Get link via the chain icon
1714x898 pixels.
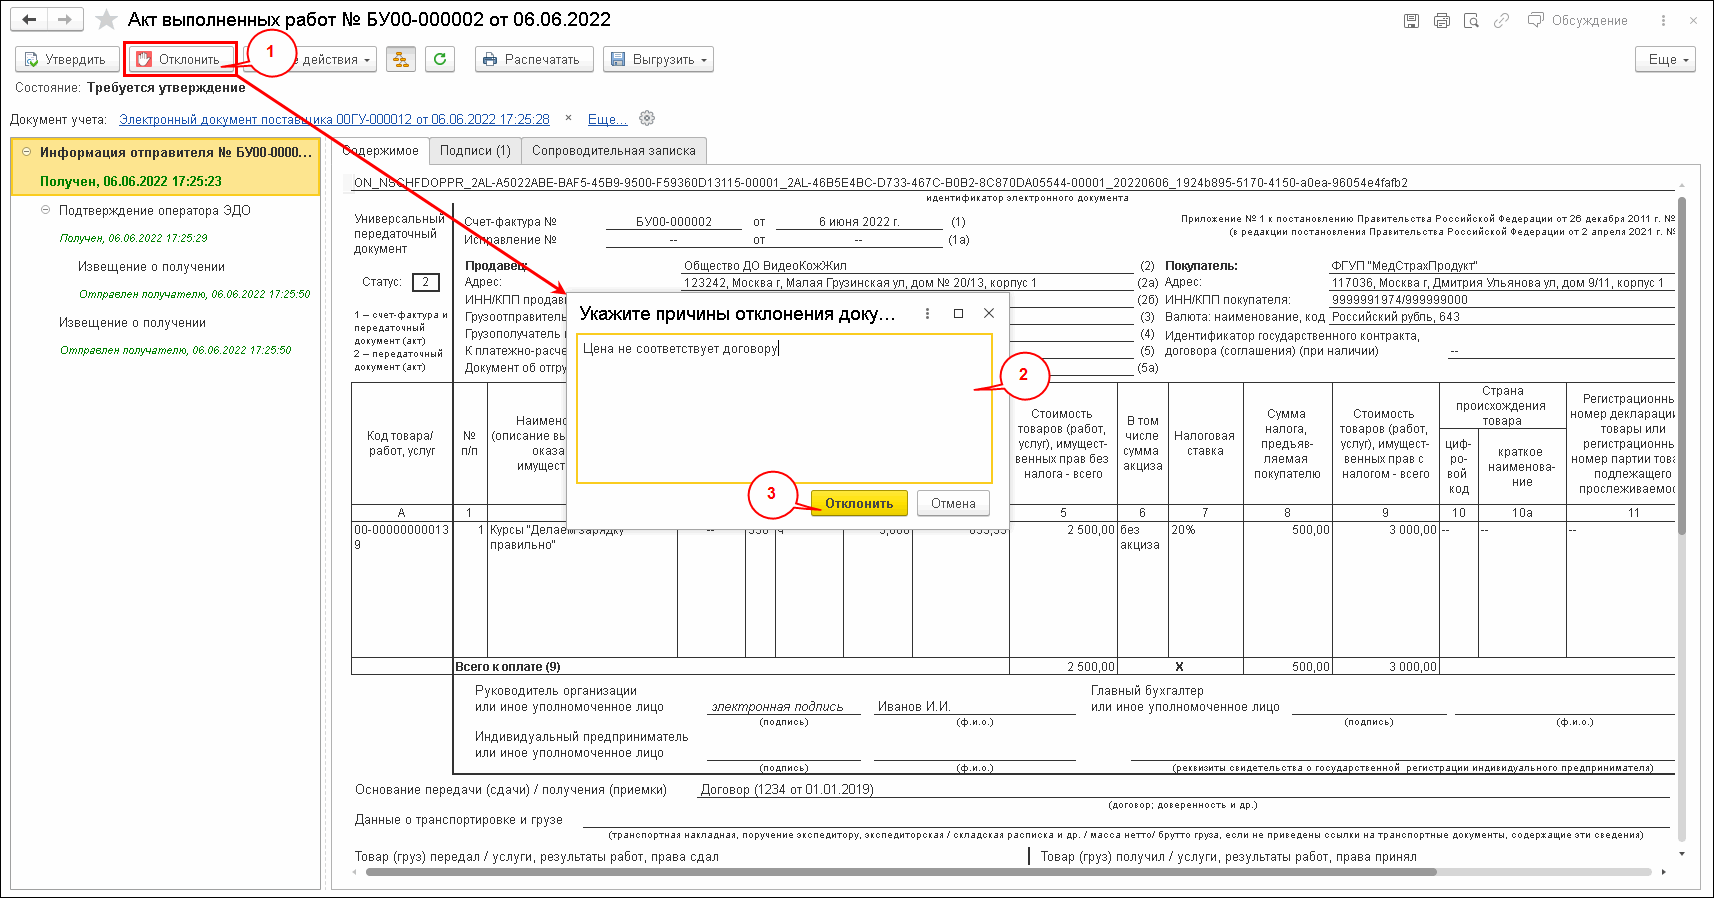(1501, 20)
